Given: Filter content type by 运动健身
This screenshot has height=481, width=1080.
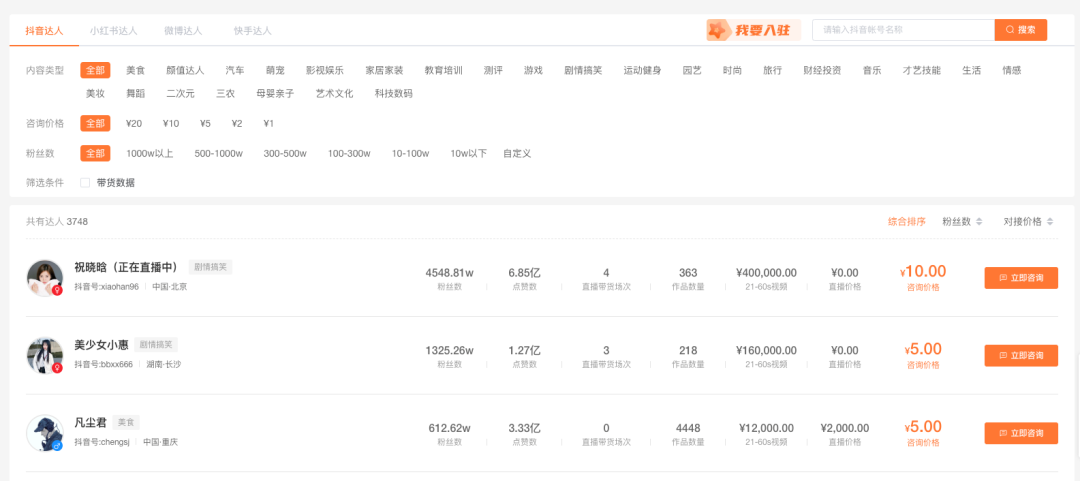Looking at the screenshot, I should pos(643,70).
